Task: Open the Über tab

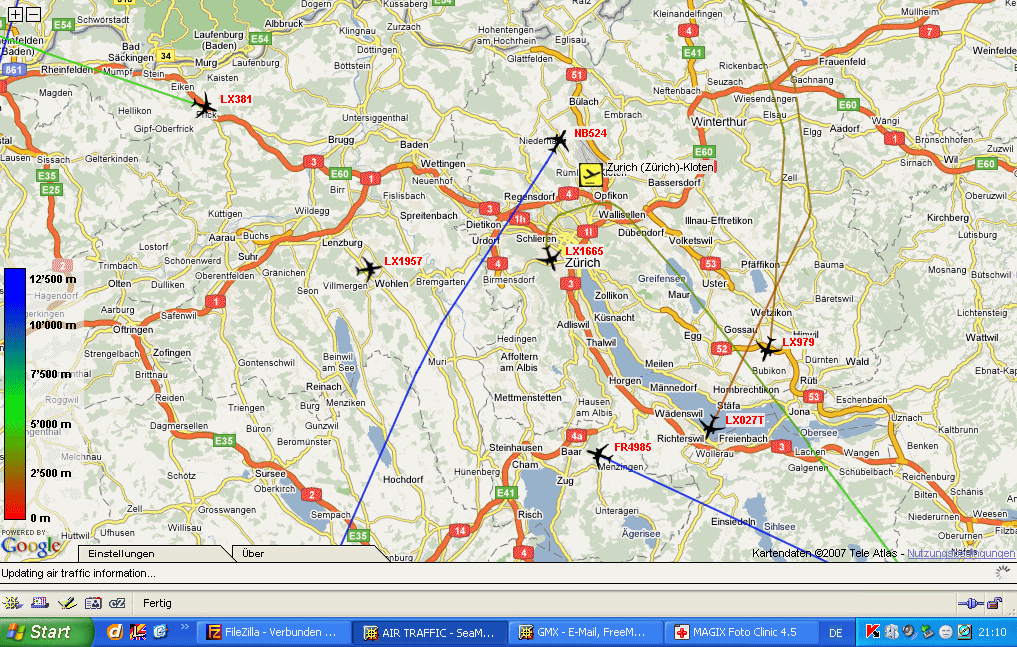Action: [x=254, y=553]
